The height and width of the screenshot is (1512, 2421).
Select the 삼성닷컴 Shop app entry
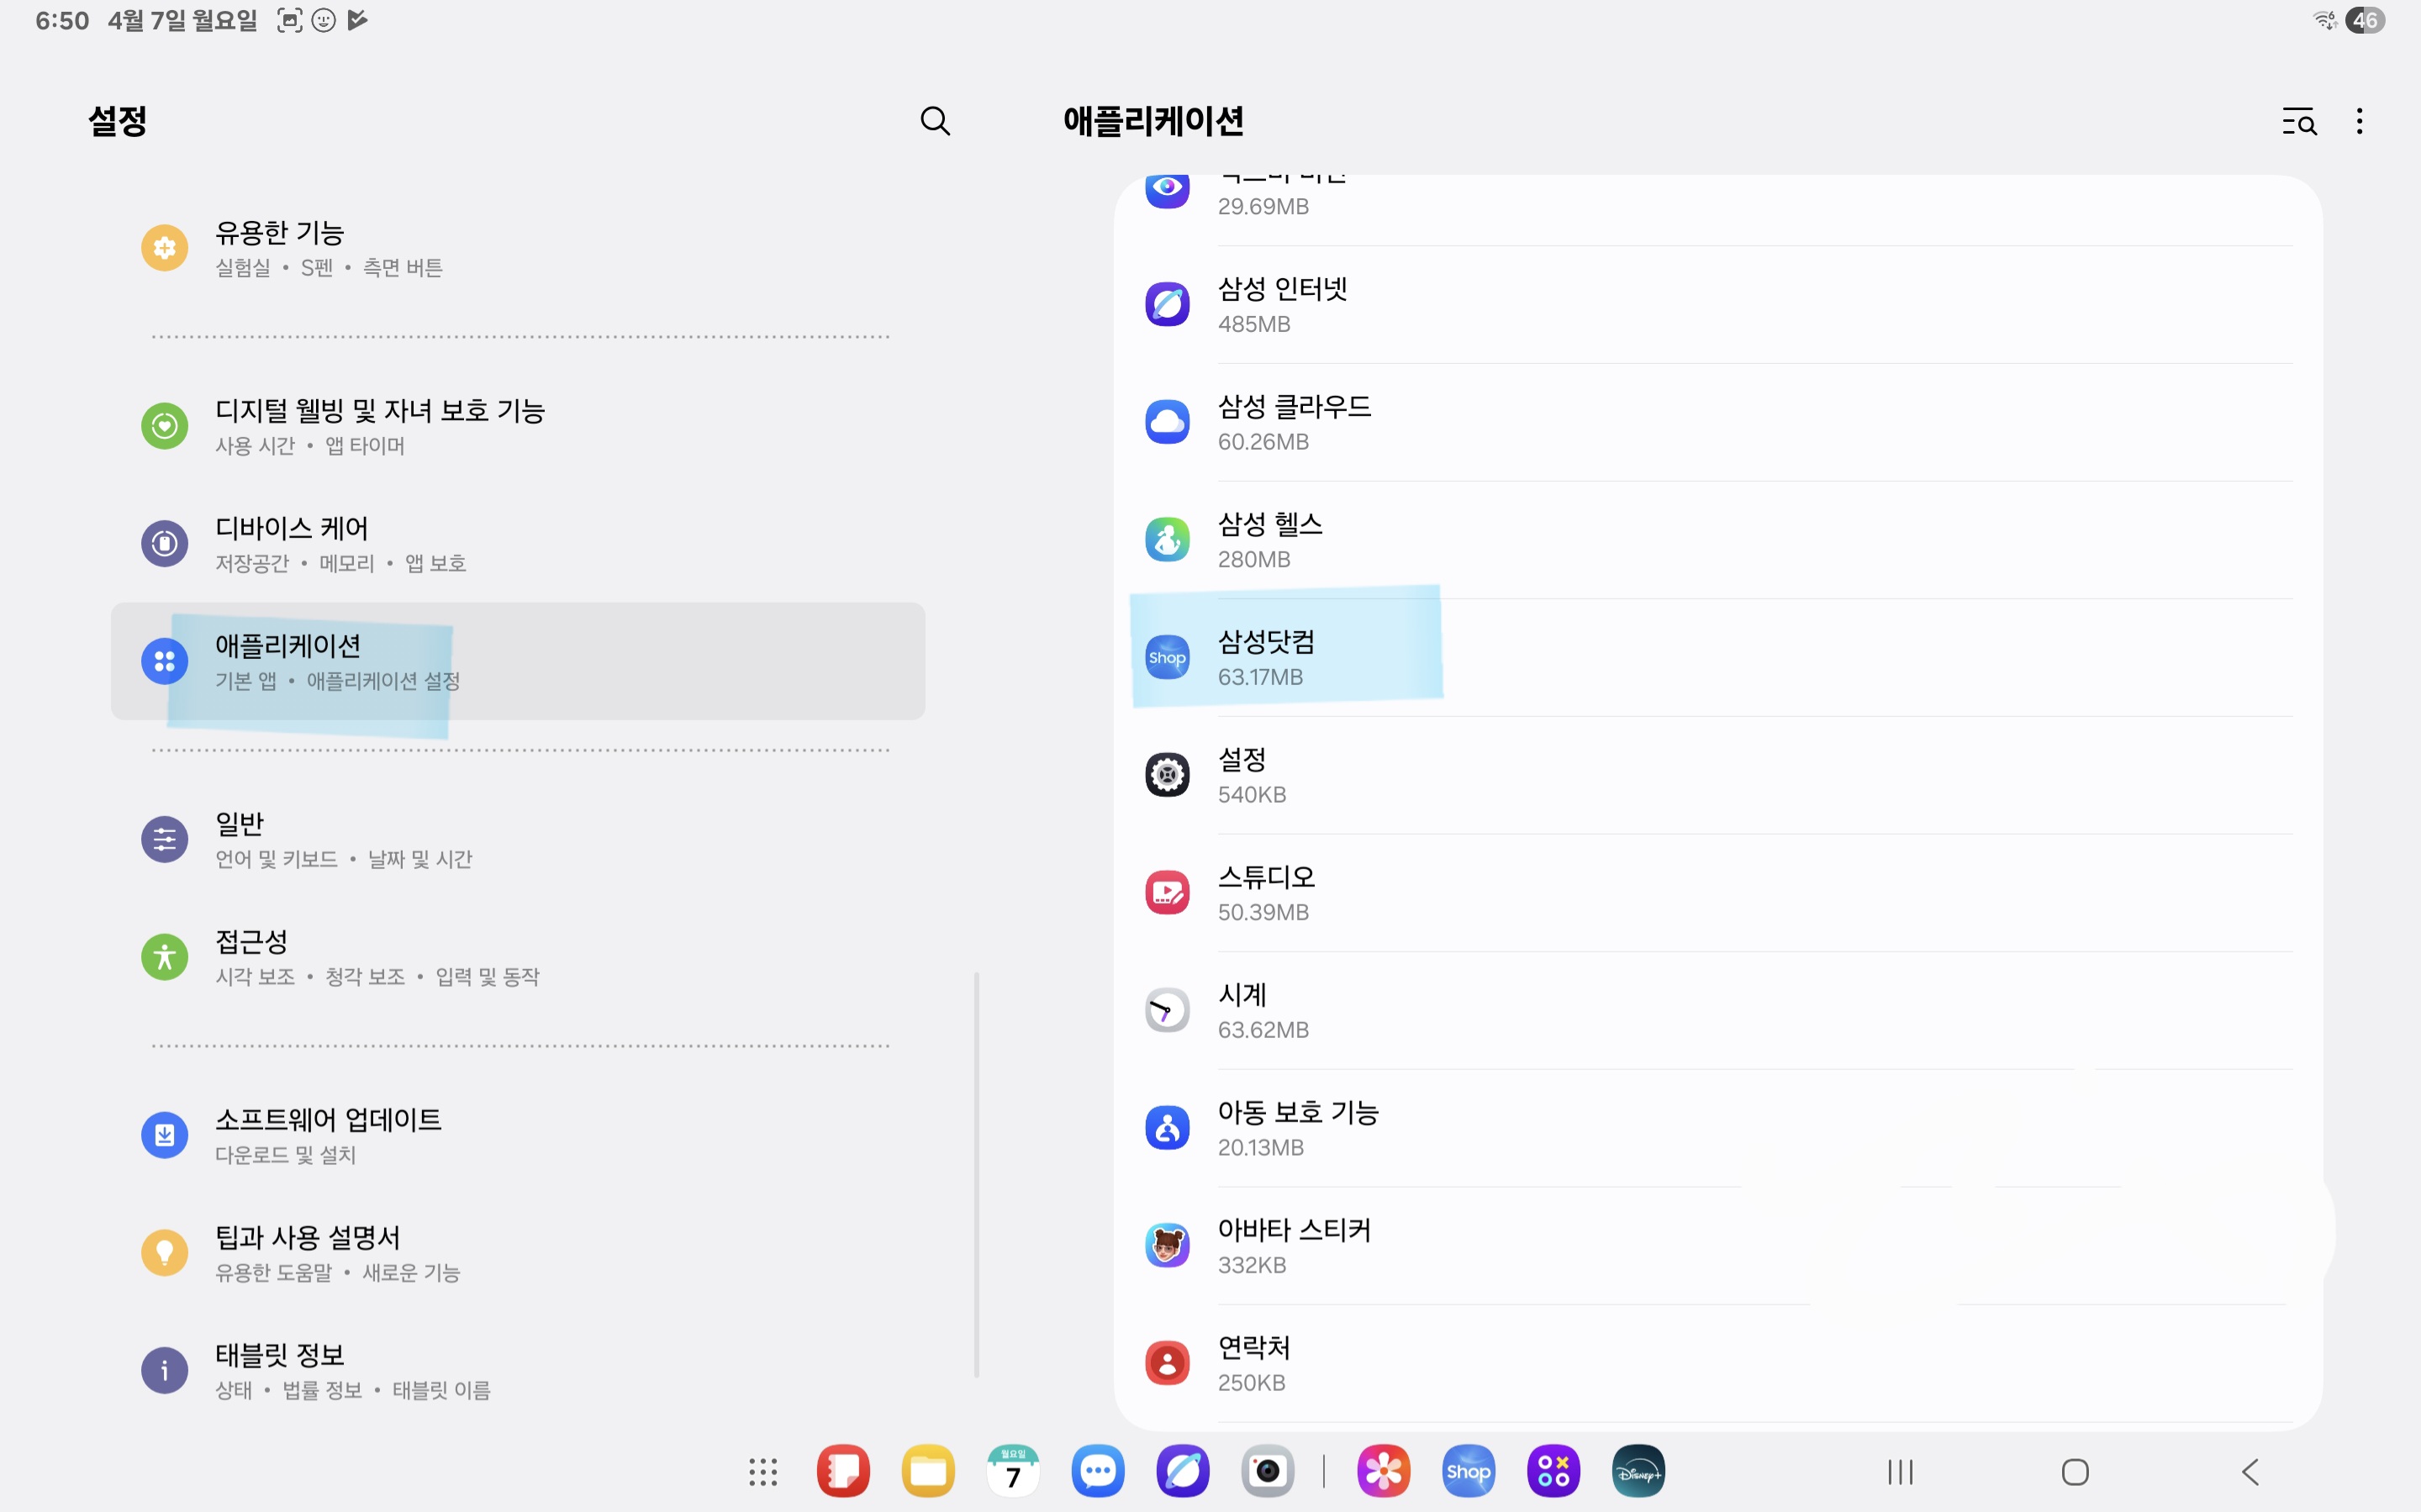tap(1265, 658)
